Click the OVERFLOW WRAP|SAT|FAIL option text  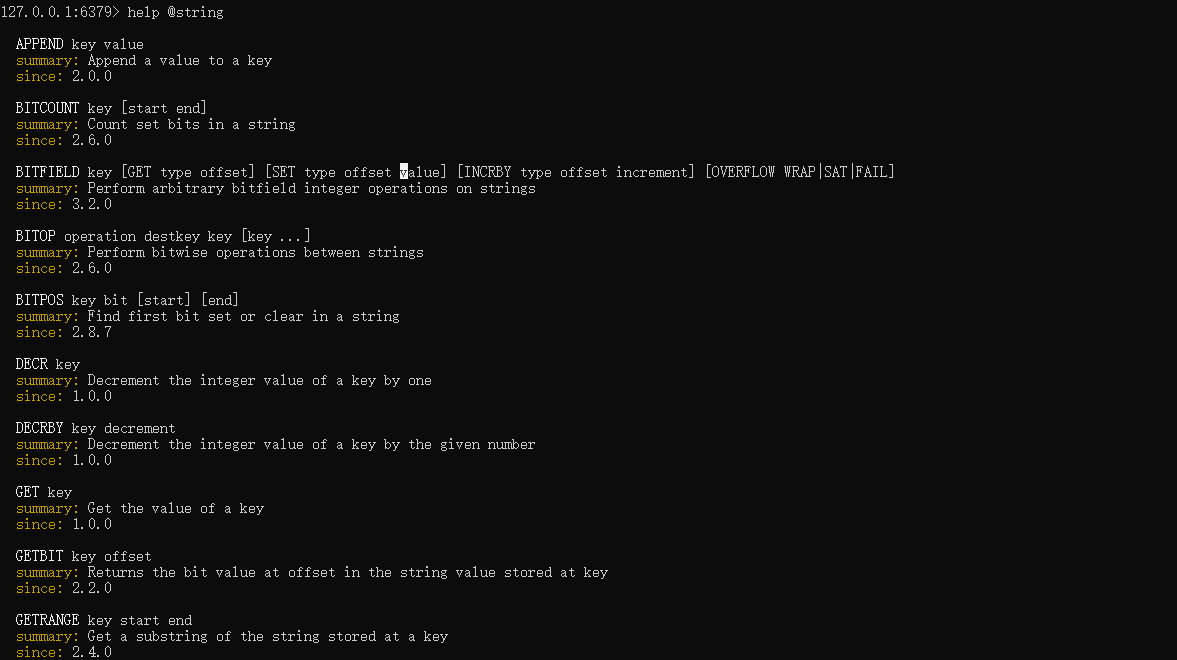point(799,172)
